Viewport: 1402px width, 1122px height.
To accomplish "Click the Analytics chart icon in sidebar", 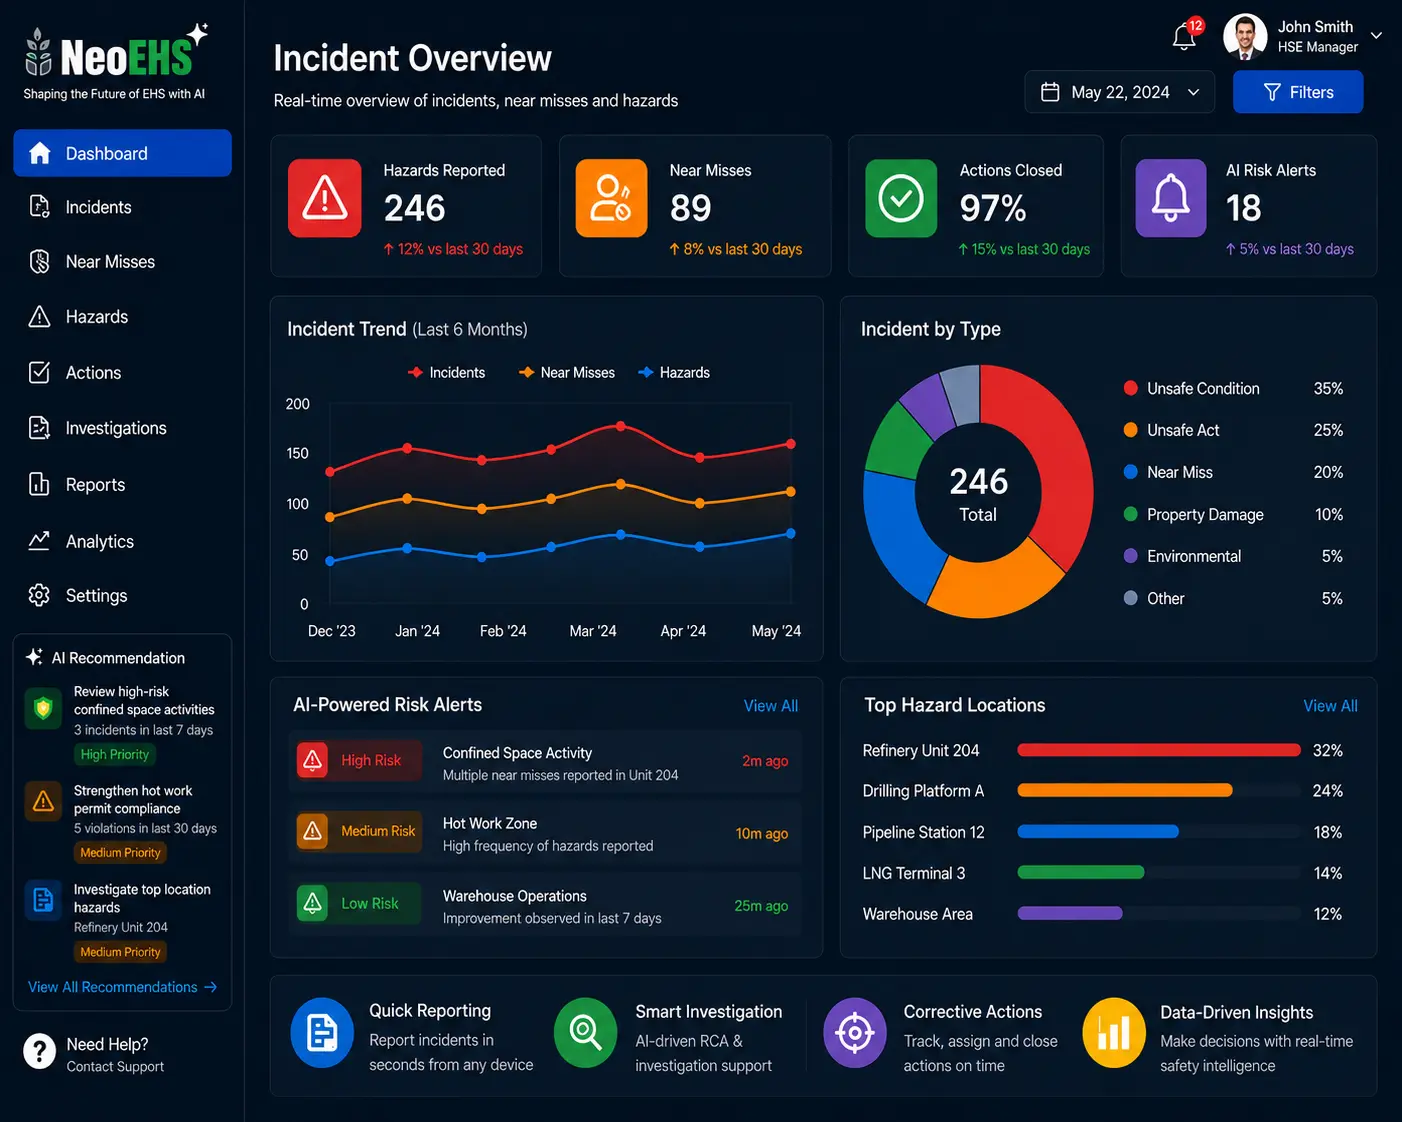I will pyautogui.click(x=39, y=541).
